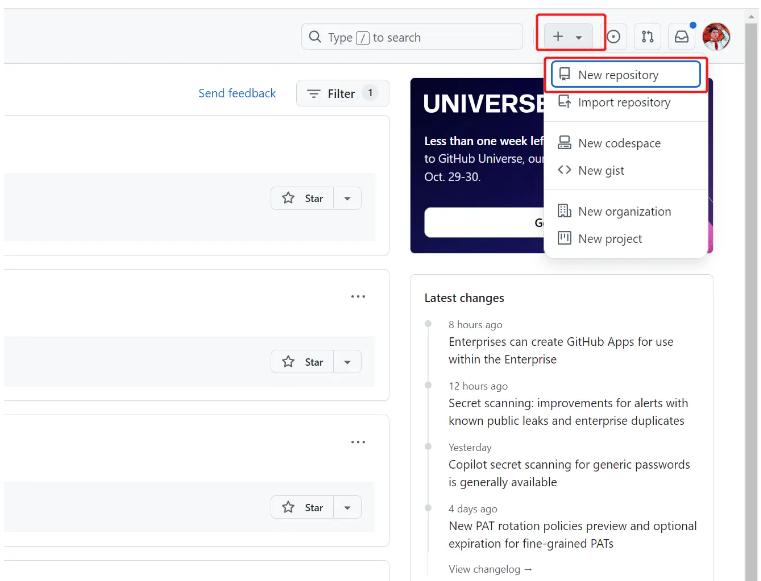
Task: Click the search box in header
Action: [412, 37]
